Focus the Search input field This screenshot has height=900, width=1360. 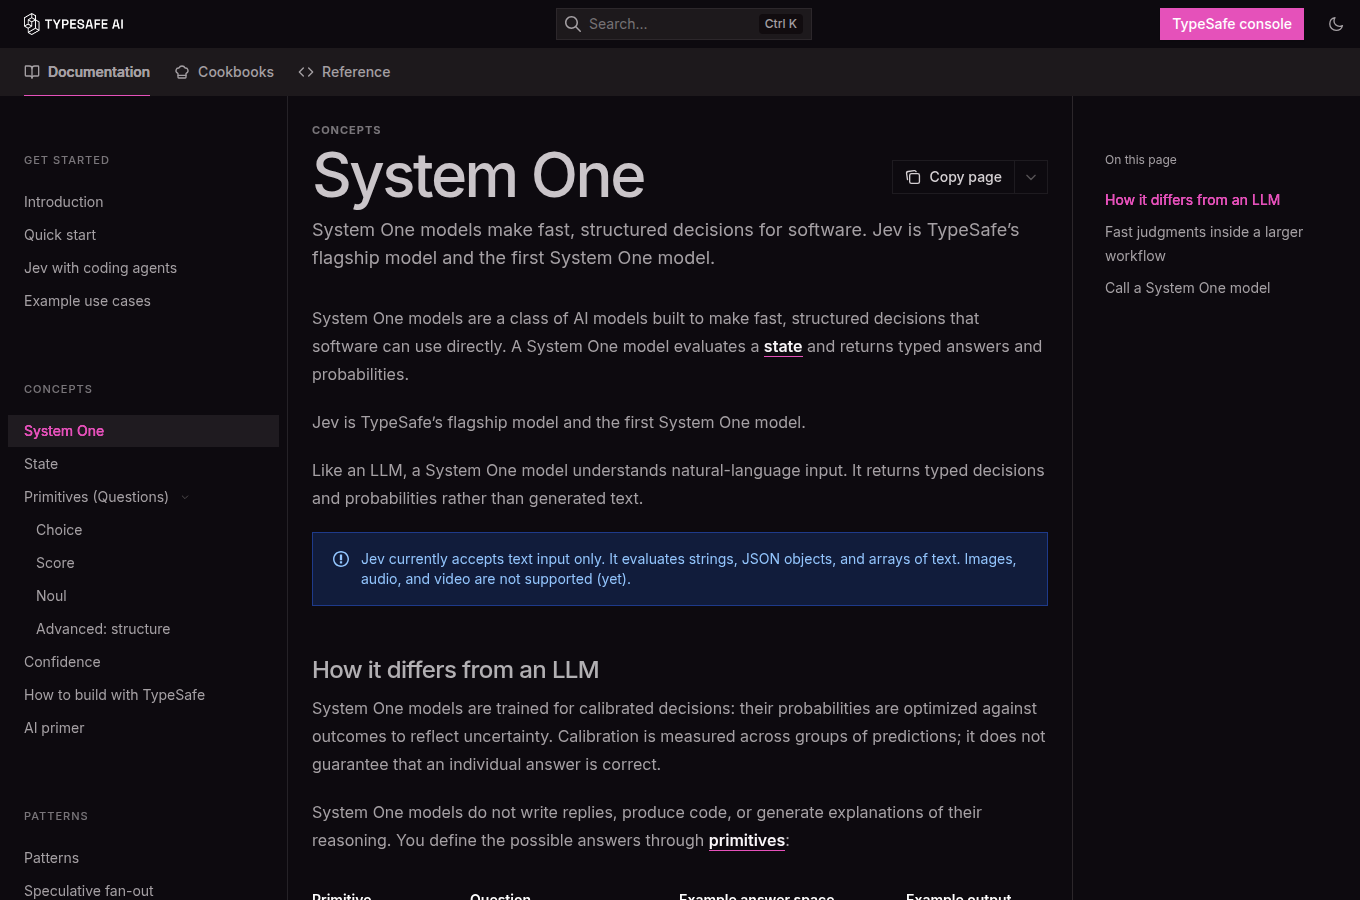[684, 24]
